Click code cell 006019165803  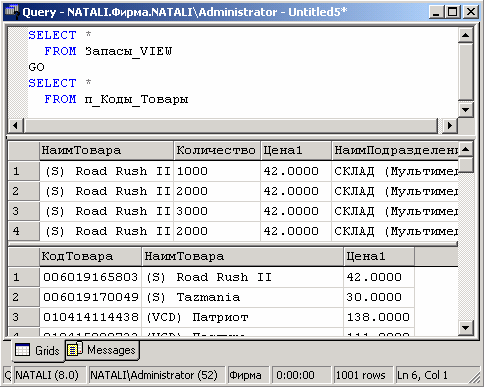(91, 277)
